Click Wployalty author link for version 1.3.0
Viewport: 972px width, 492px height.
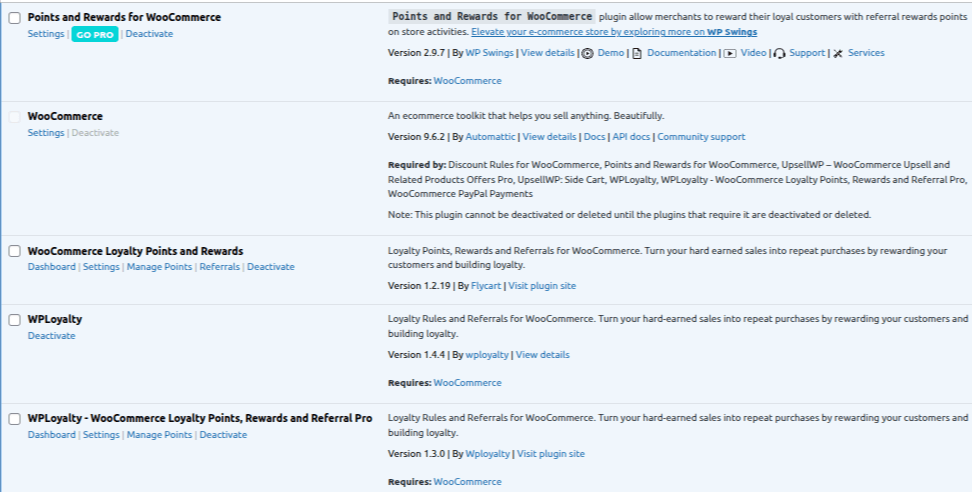point(488,454)
